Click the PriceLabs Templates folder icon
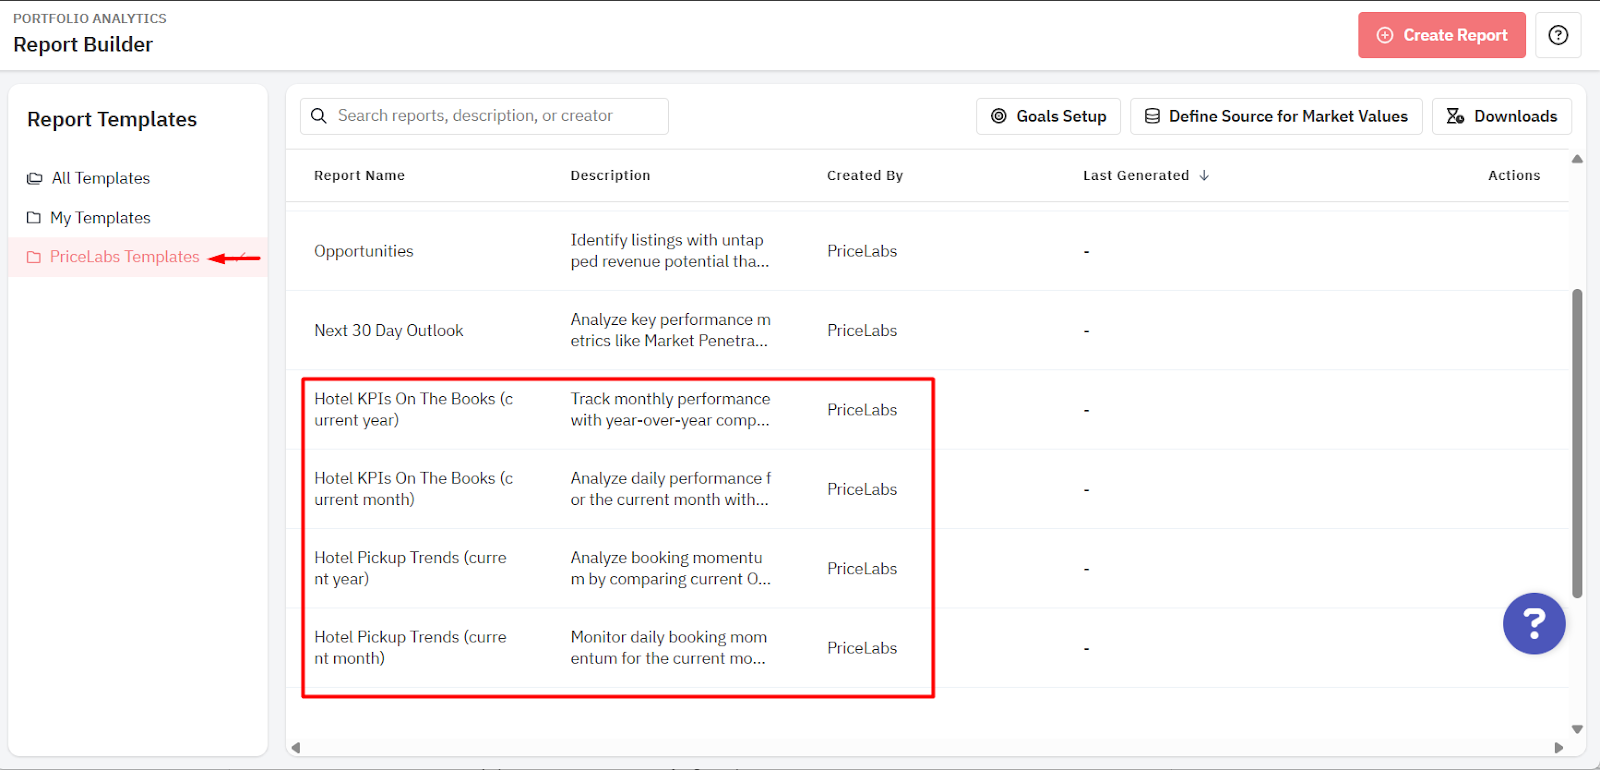Screen dimensions: 1600x770 [x=34, y=257]
